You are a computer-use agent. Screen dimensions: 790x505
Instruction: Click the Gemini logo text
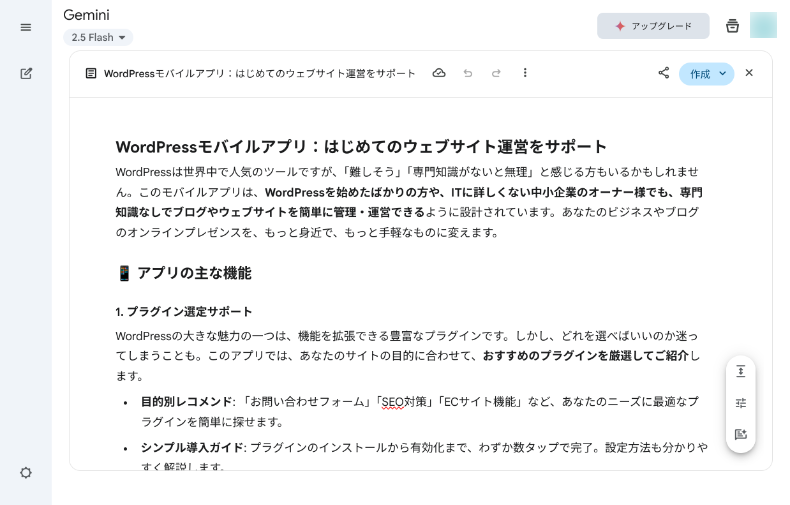click(x=86, y=15)
